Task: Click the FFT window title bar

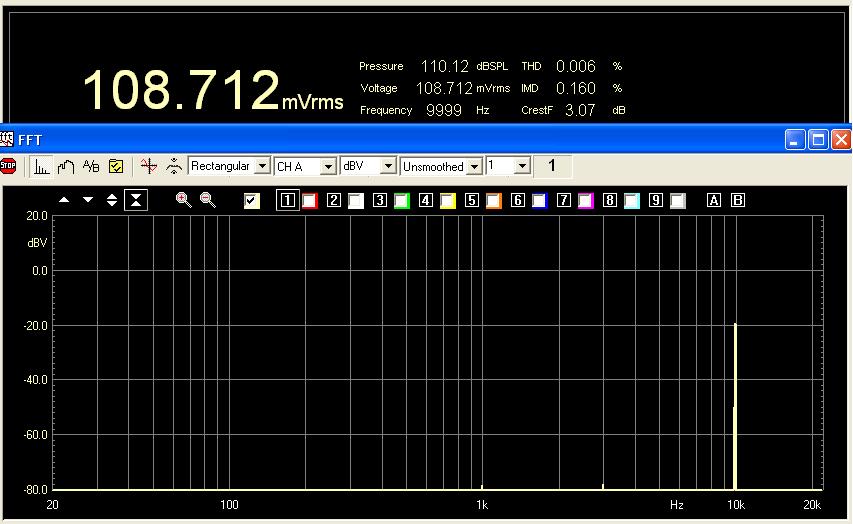Action: (x=400, y=139)
